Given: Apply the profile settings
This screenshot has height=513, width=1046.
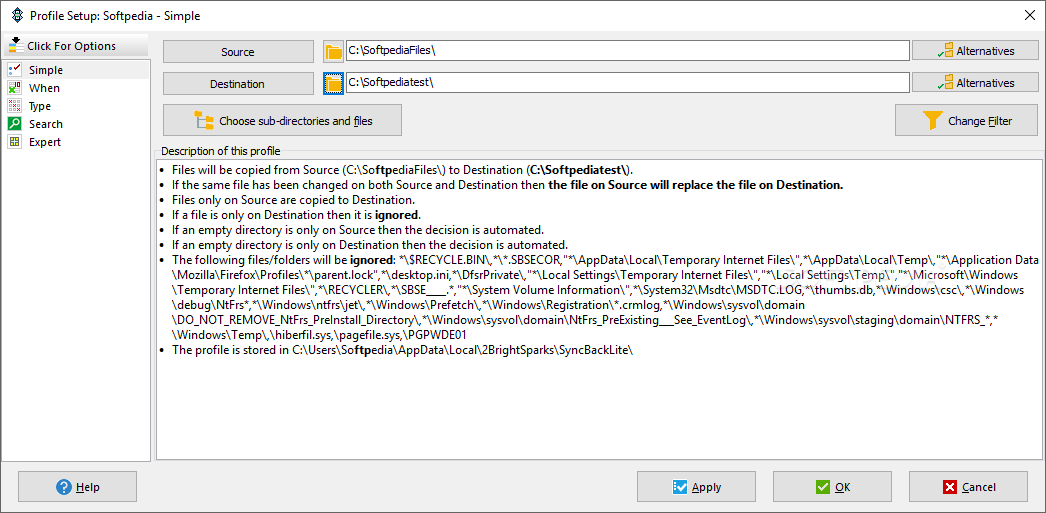Looking at the screenshot, I should (x=696, y=486).
